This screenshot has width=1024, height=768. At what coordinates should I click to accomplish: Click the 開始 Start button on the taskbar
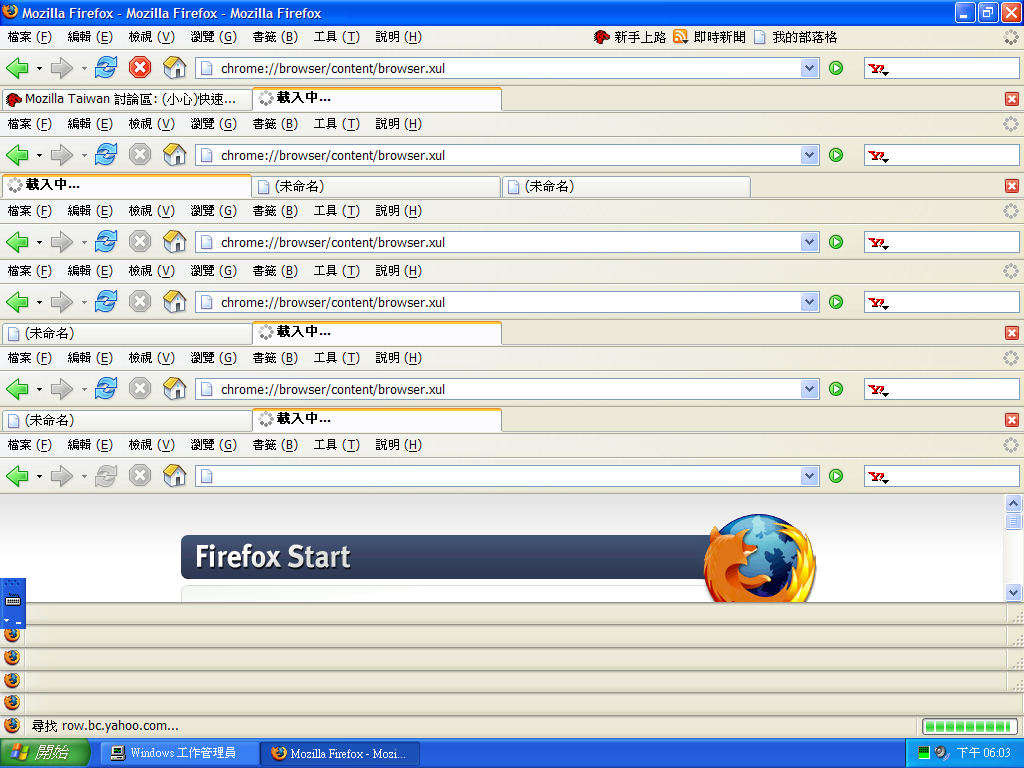40,753
